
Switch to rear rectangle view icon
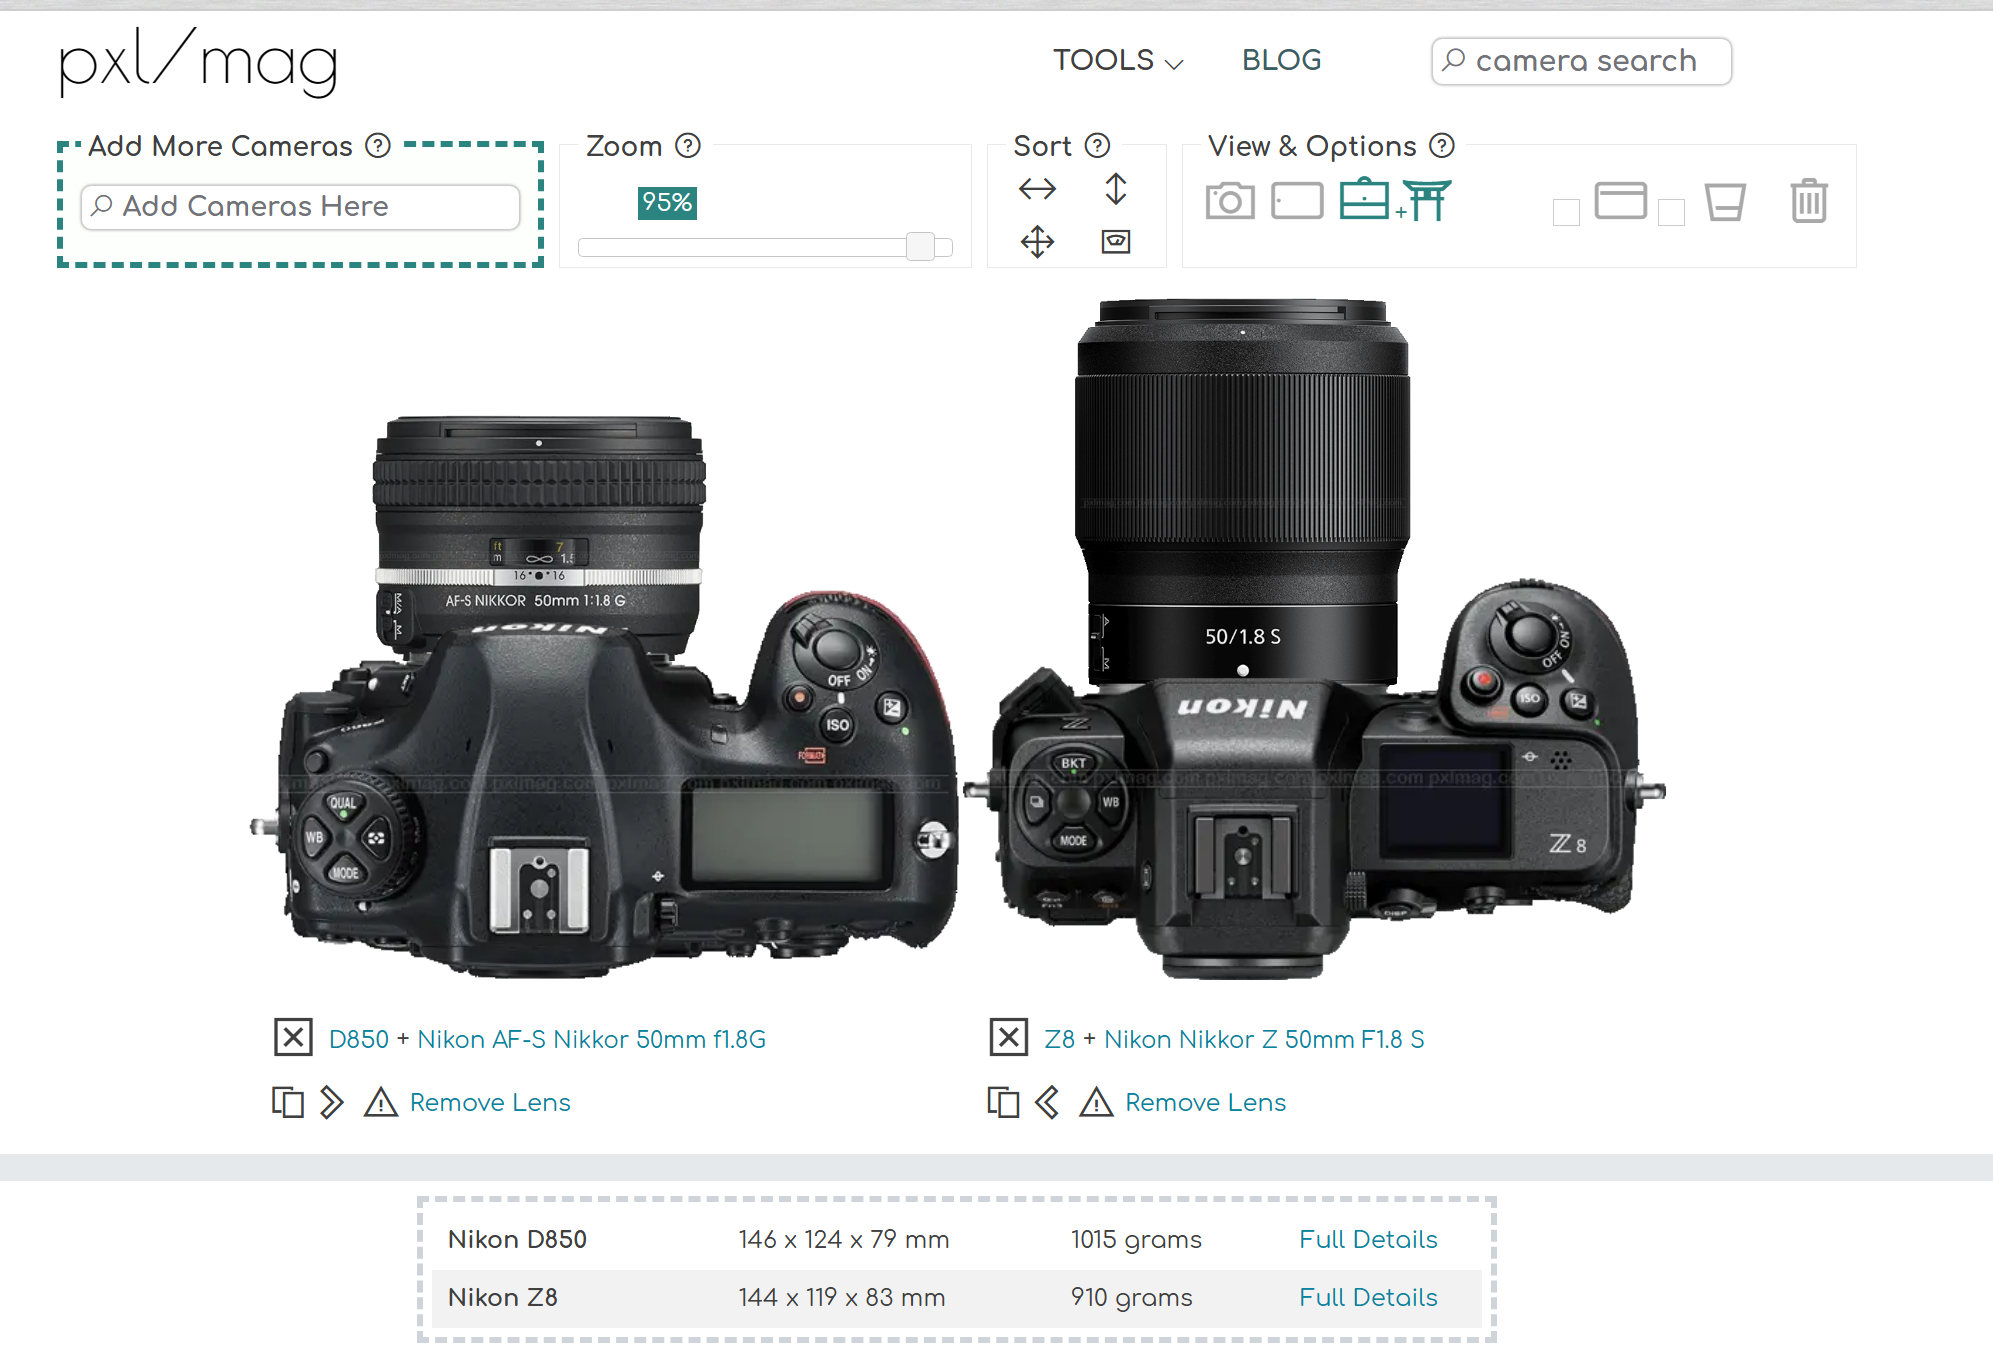[1297, 201]
